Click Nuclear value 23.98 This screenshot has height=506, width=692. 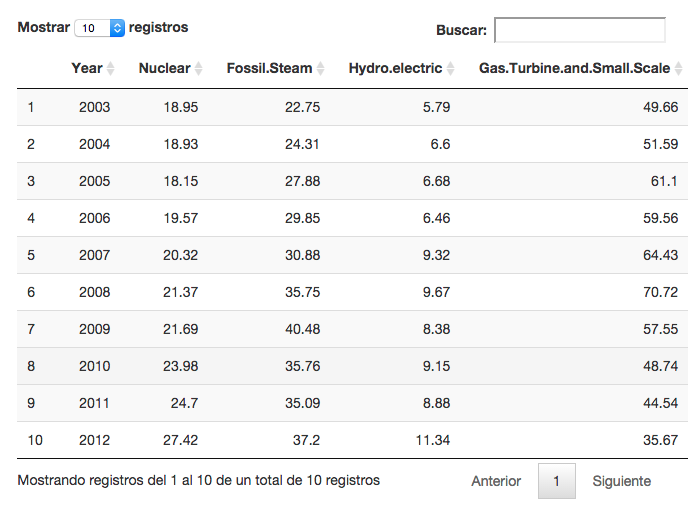181,367
